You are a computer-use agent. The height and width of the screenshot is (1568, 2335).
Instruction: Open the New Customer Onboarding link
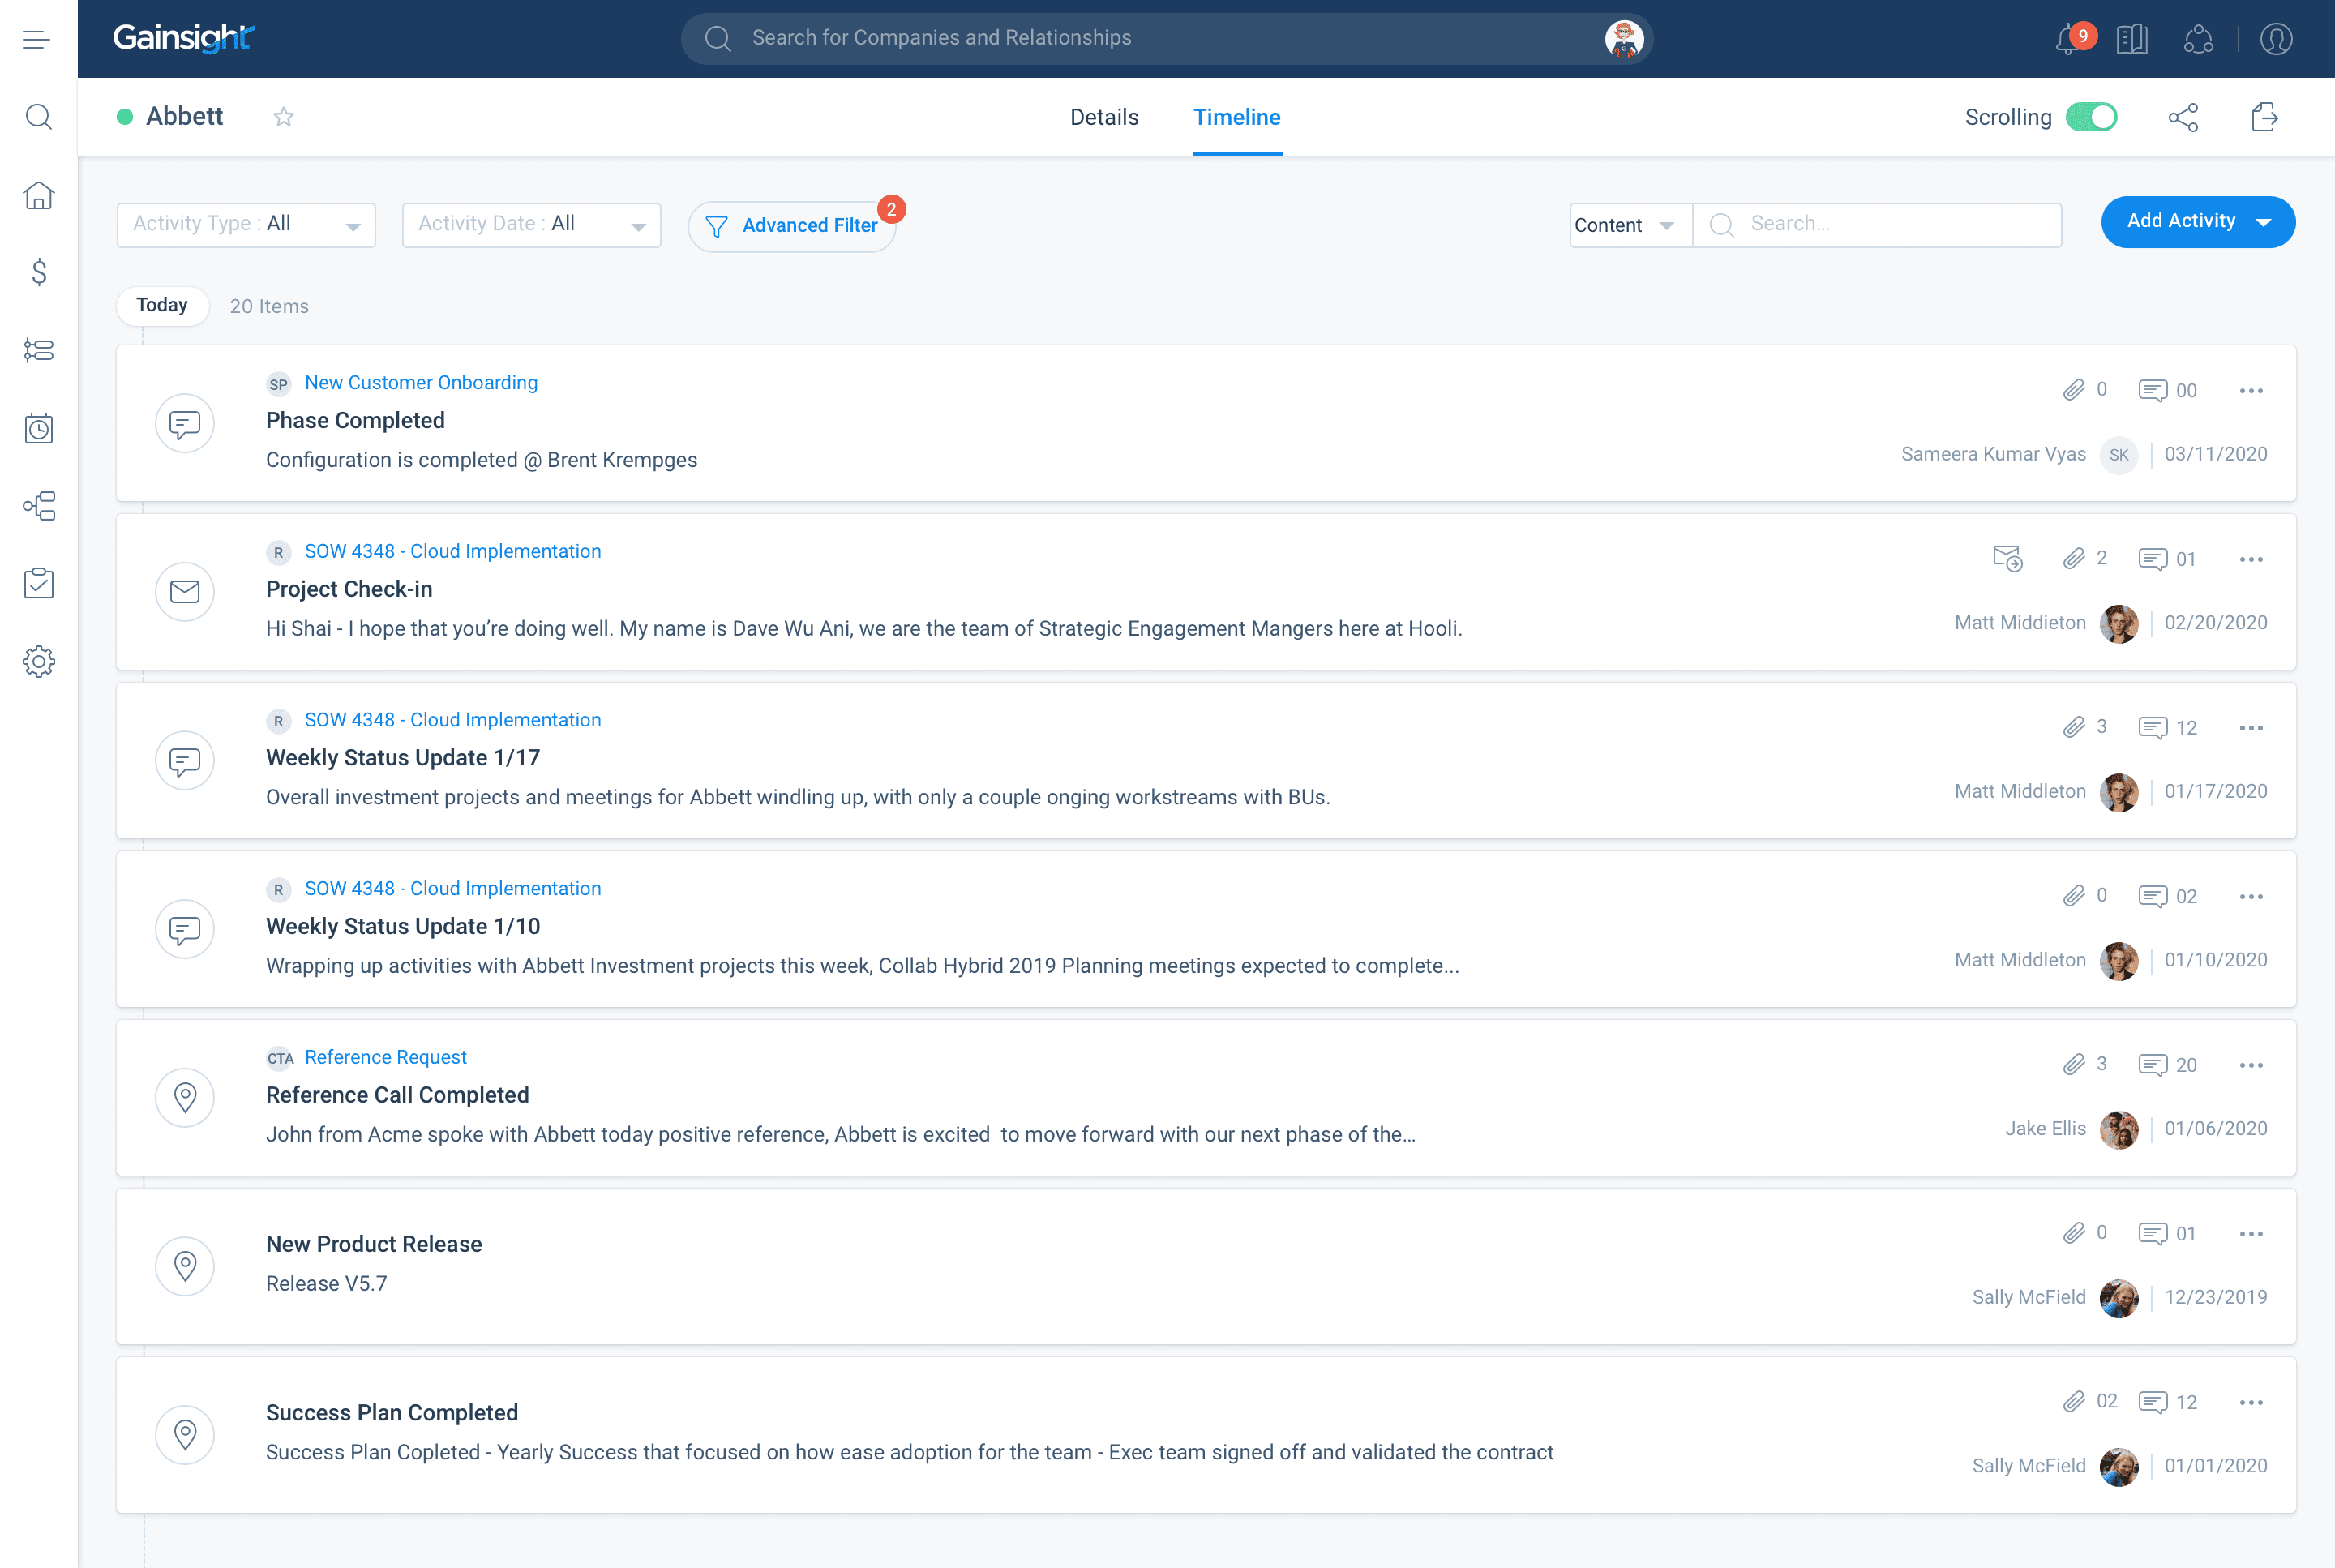[x=421, y=382]
